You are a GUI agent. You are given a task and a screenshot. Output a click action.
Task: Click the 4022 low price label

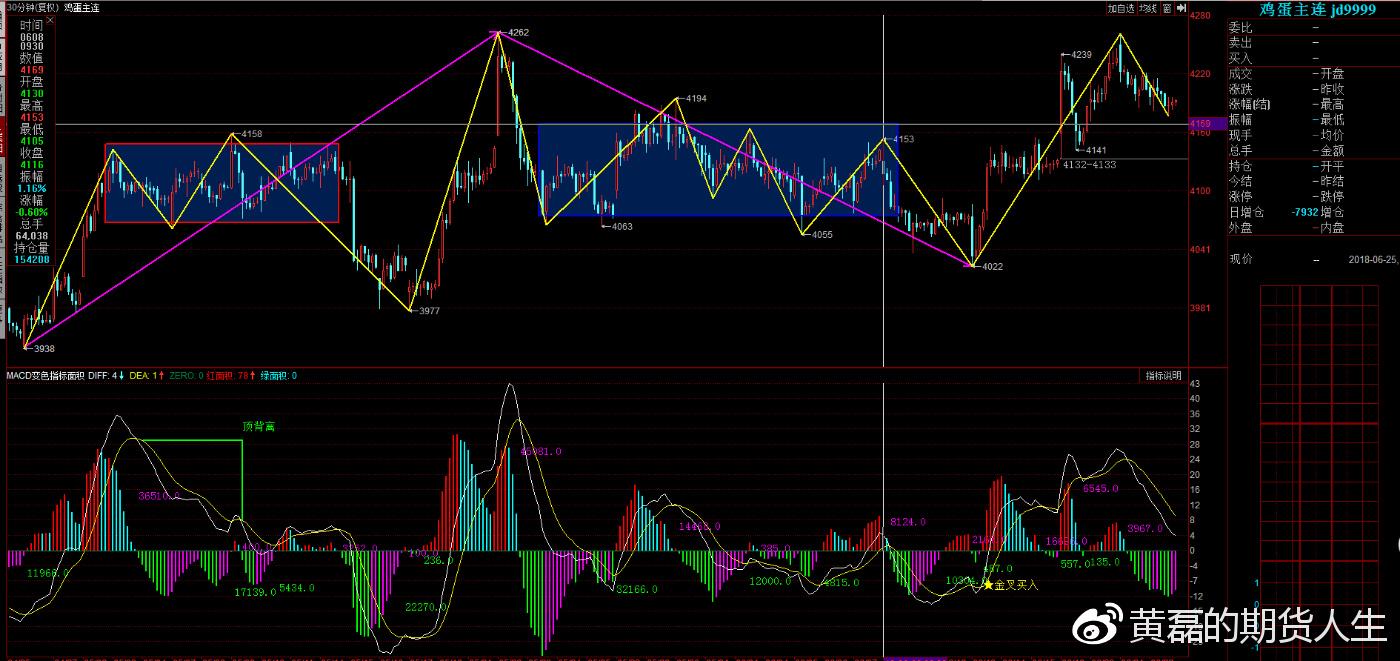pos(991,266)
